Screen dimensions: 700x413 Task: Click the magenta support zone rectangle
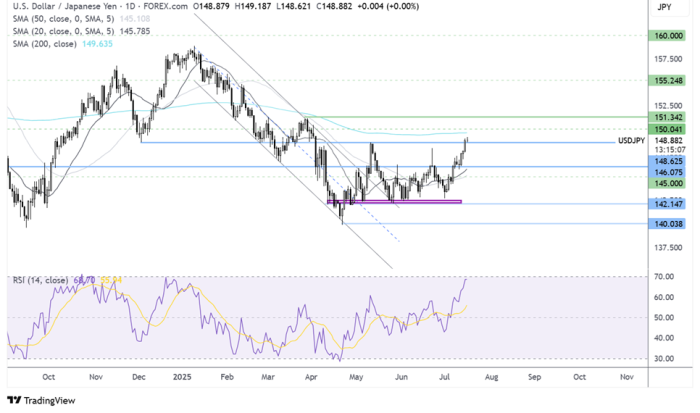pos(394,202)
